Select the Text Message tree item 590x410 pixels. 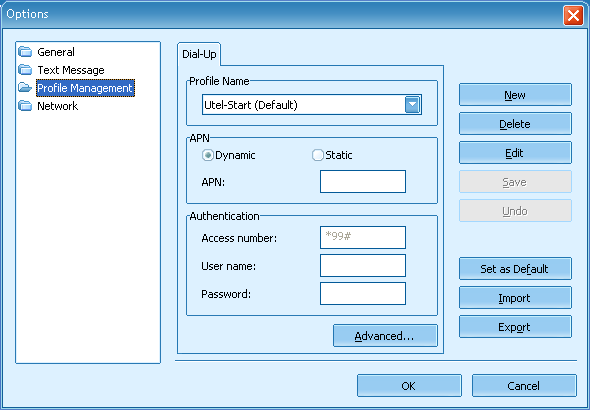point(71,70)
